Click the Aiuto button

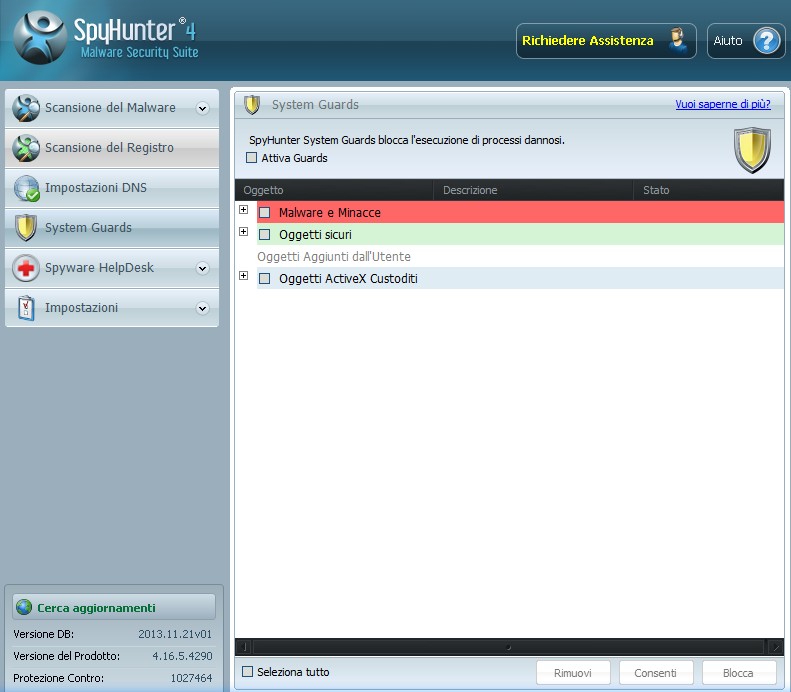(x=746, y=41)
